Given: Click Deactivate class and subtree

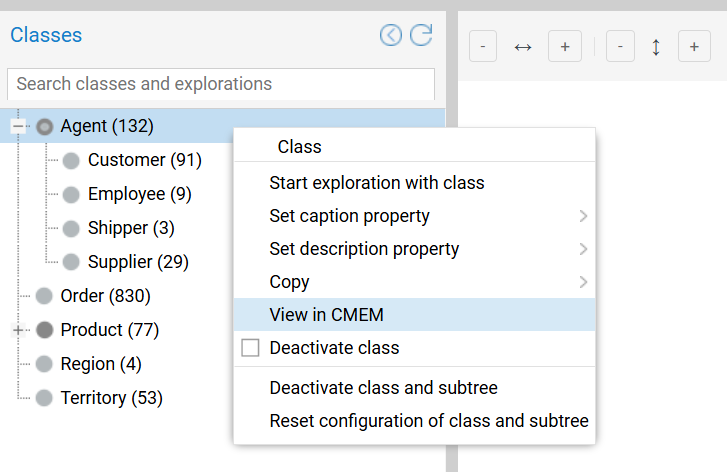Looking at the screenshot, I should pos(383,388).
